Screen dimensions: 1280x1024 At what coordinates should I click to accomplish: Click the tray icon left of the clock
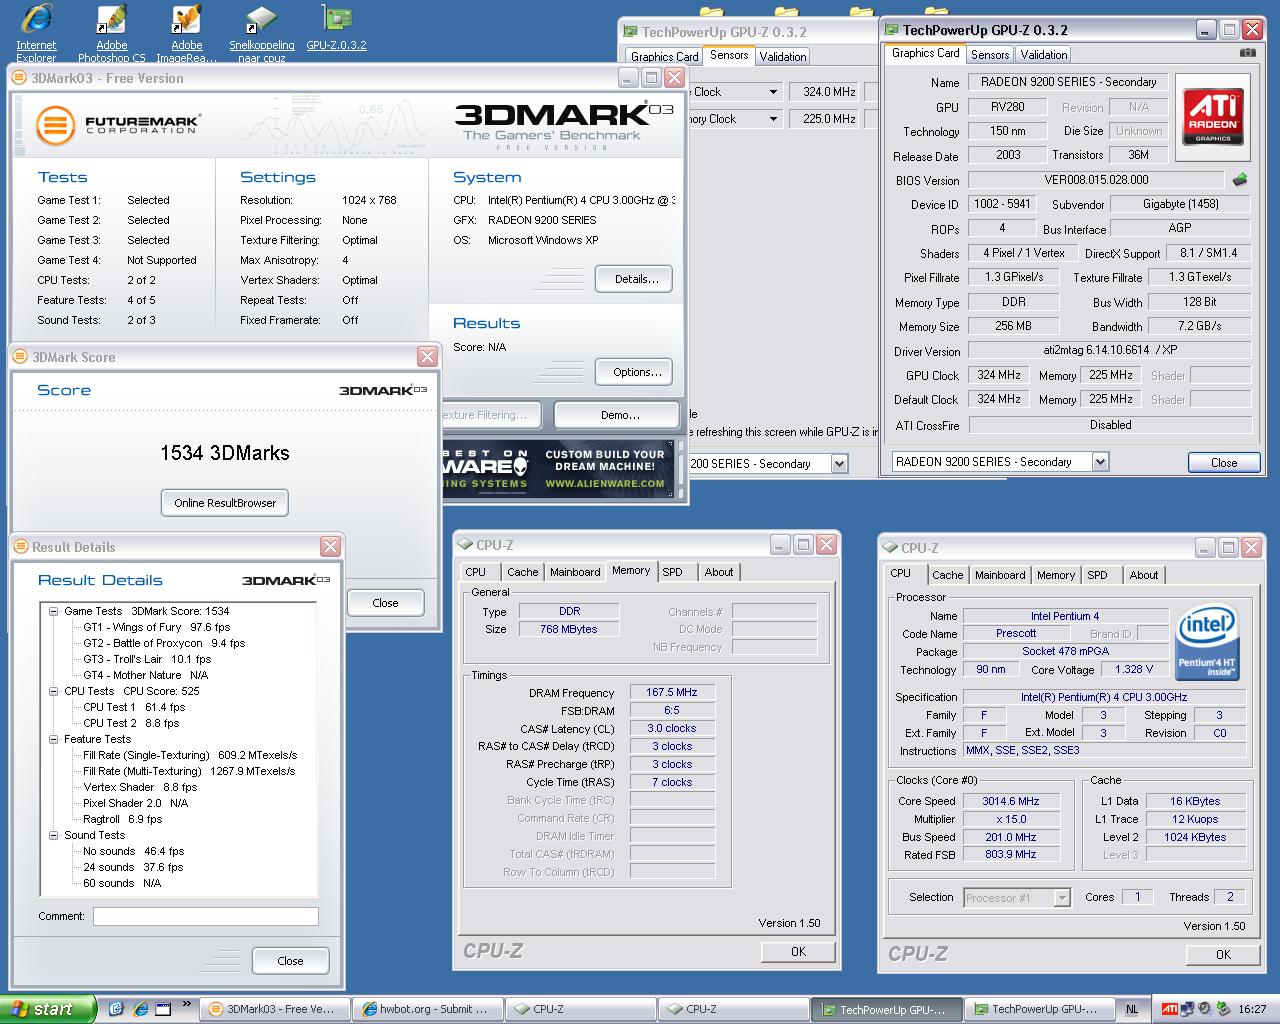coord(1223,1009)
